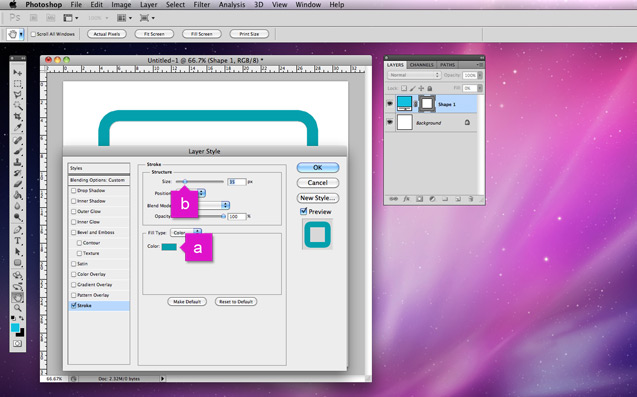Select the Paint Bucket tool

17,195
